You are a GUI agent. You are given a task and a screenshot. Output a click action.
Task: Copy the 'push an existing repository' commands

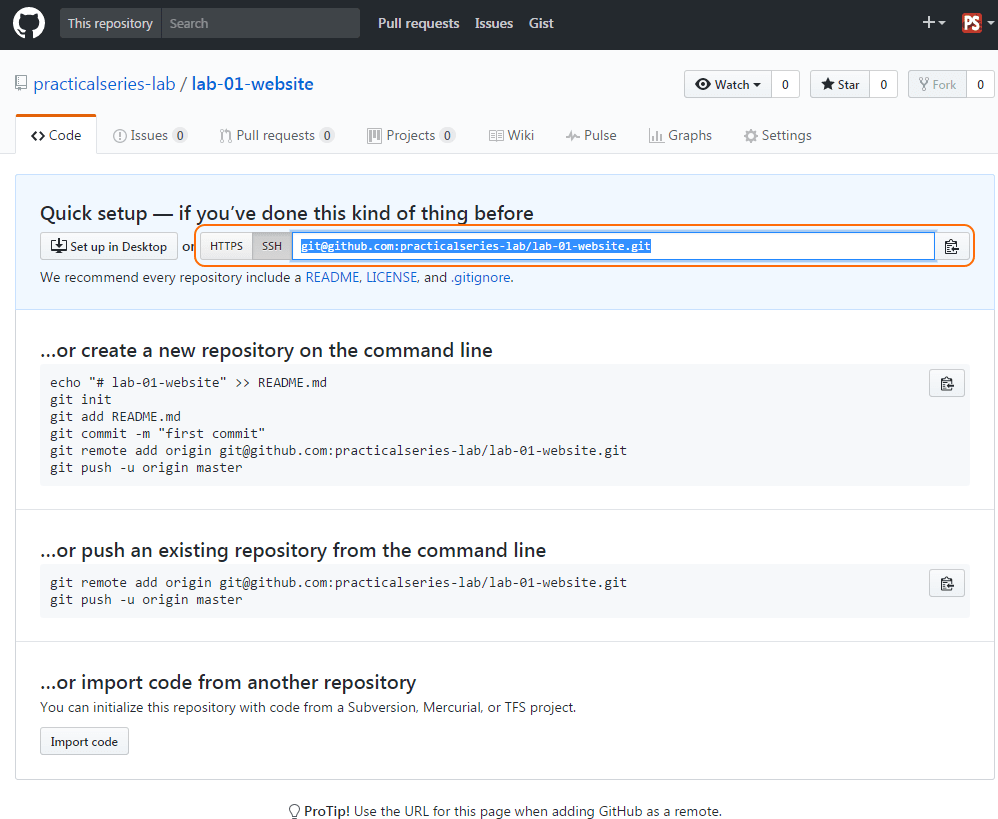946,584
